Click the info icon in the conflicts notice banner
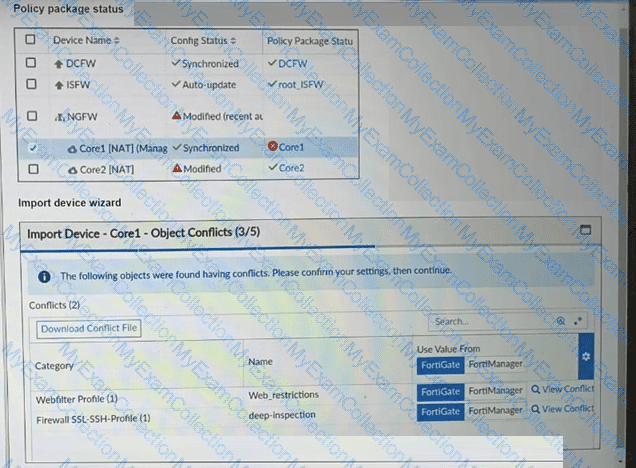 (x=44, y=276)
